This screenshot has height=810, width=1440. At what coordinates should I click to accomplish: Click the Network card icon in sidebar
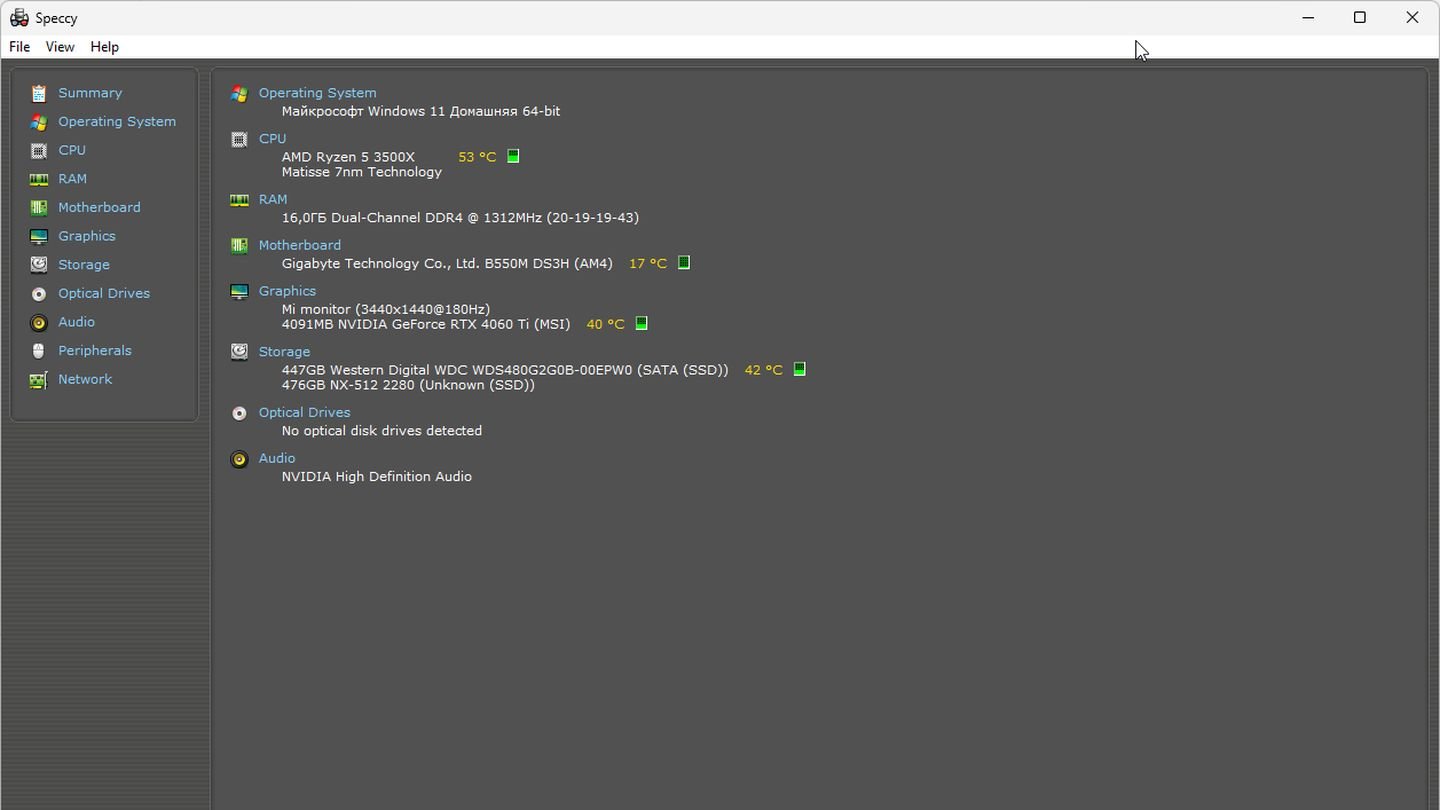[x=38, y=380]
